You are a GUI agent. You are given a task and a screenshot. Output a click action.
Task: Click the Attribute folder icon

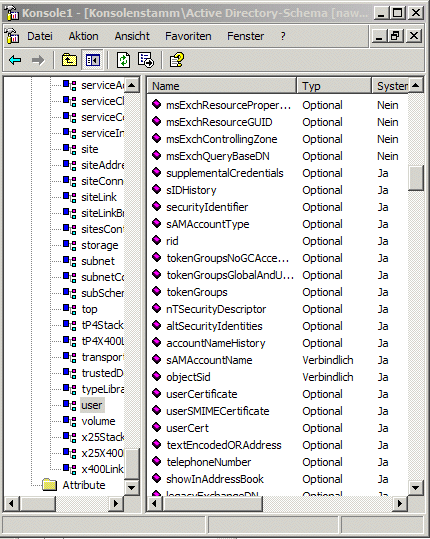pos(50,485)
